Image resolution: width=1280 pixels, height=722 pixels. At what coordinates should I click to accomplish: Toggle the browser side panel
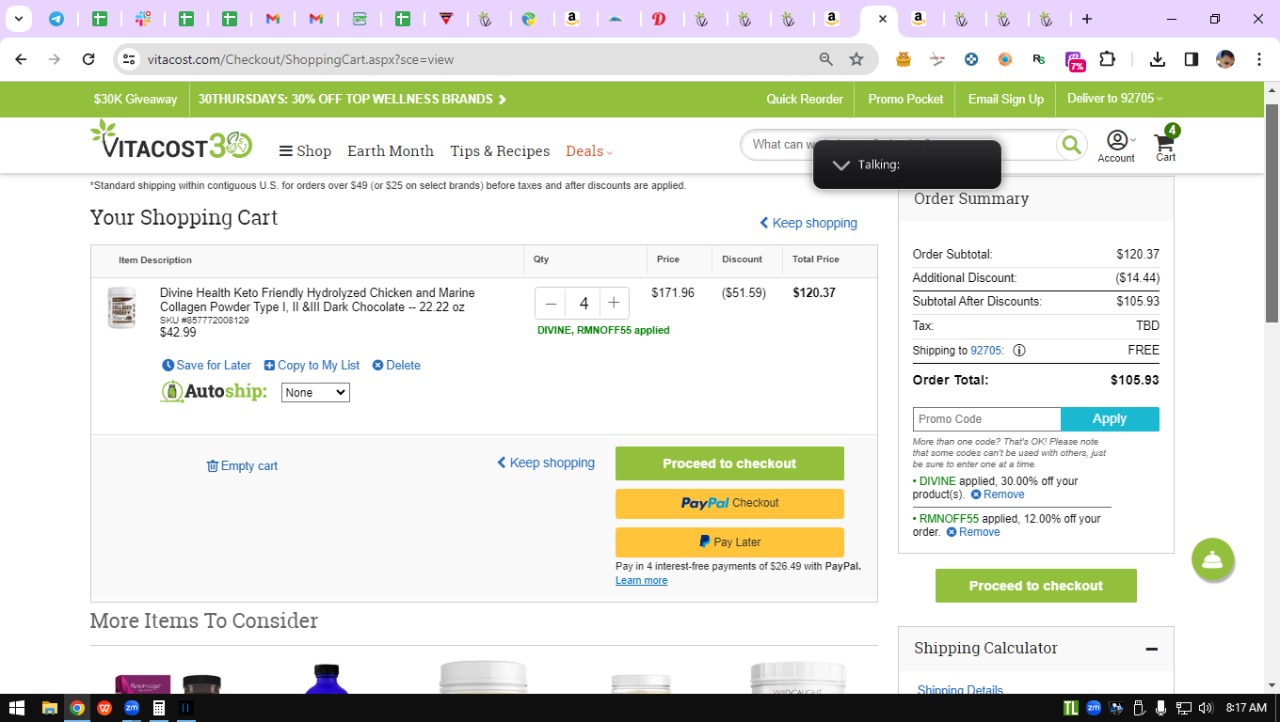[1191, 59]
